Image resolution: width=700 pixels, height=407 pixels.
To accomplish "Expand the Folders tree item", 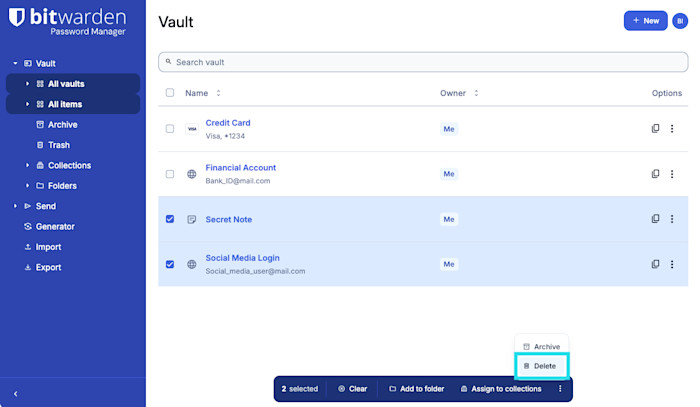I will 27,185.
